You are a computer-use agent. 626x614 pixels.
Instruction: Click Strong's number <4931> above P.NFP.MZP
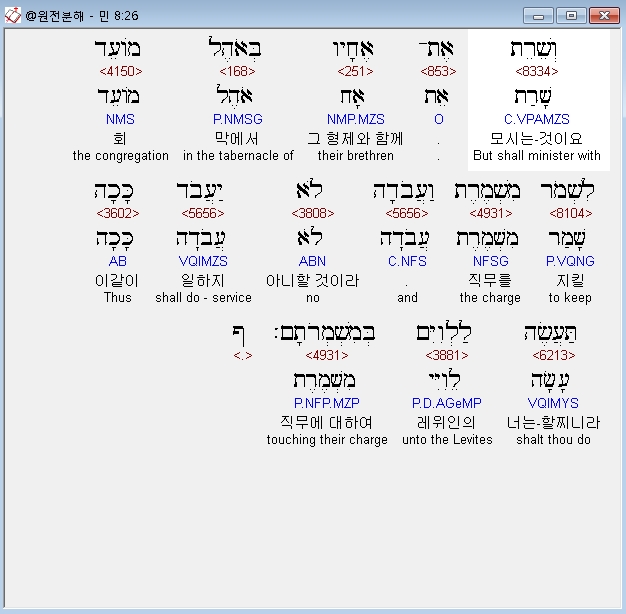[327, 355]
